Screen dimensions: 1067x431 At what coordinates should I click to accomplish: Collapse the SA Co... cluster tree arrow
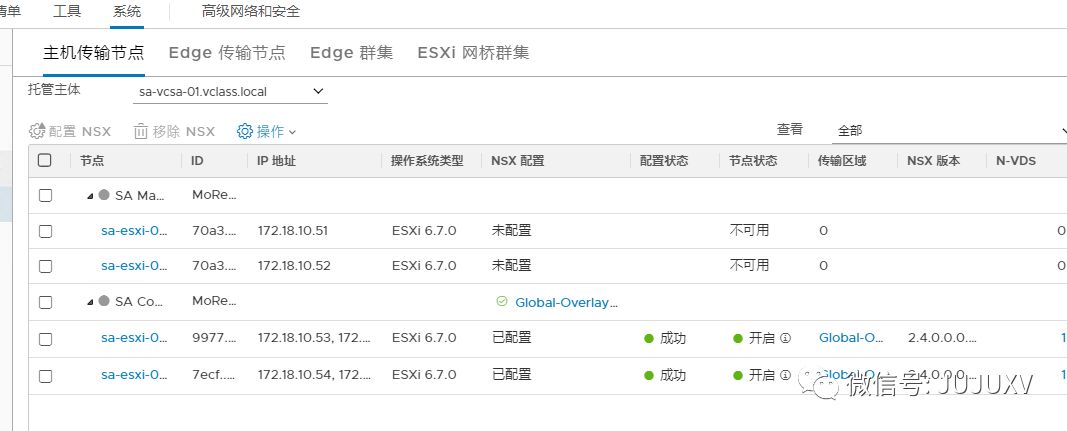[x=91, y=302]
